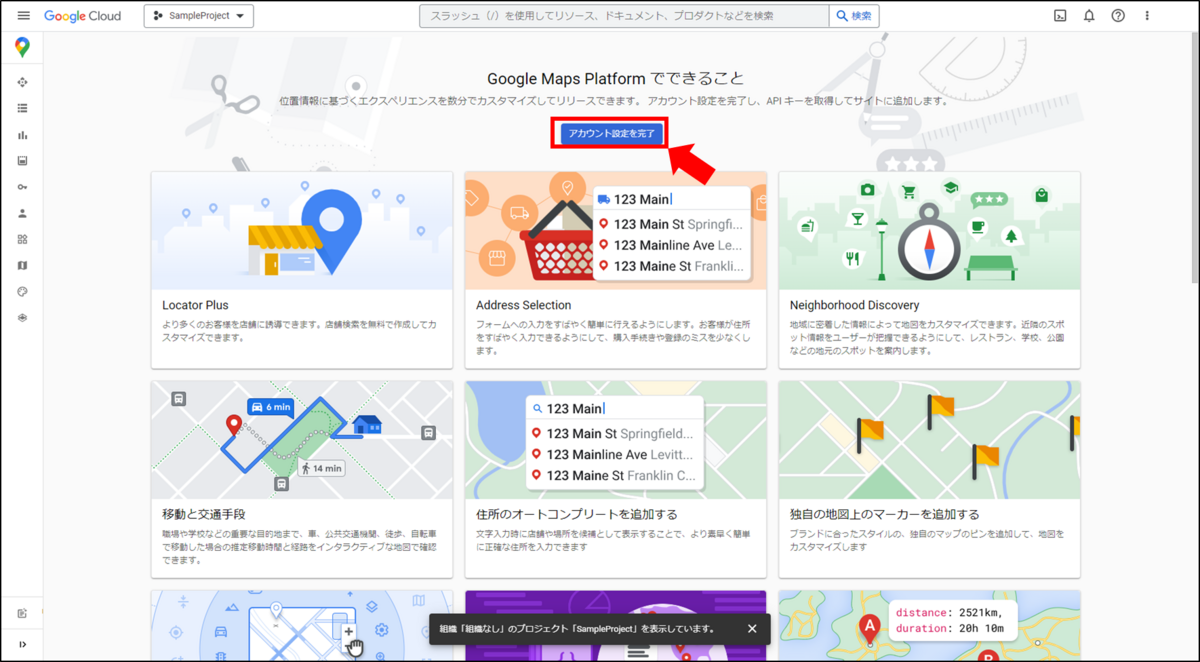Viewport: 1200px width, 662px height.
Task: Click the Google Maps Platform でできること heading
Action: [616, 78]
